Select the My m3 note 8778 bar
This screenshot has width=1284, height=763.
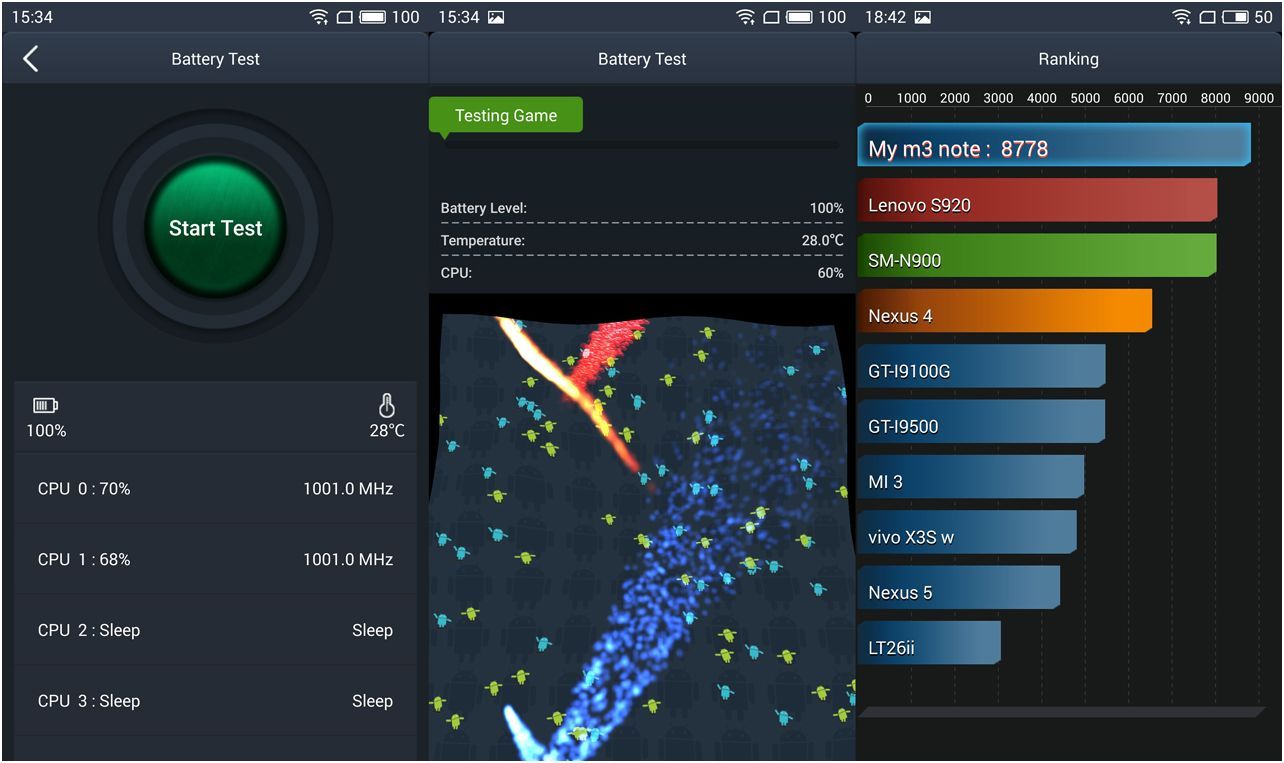tap(1054, 146)
